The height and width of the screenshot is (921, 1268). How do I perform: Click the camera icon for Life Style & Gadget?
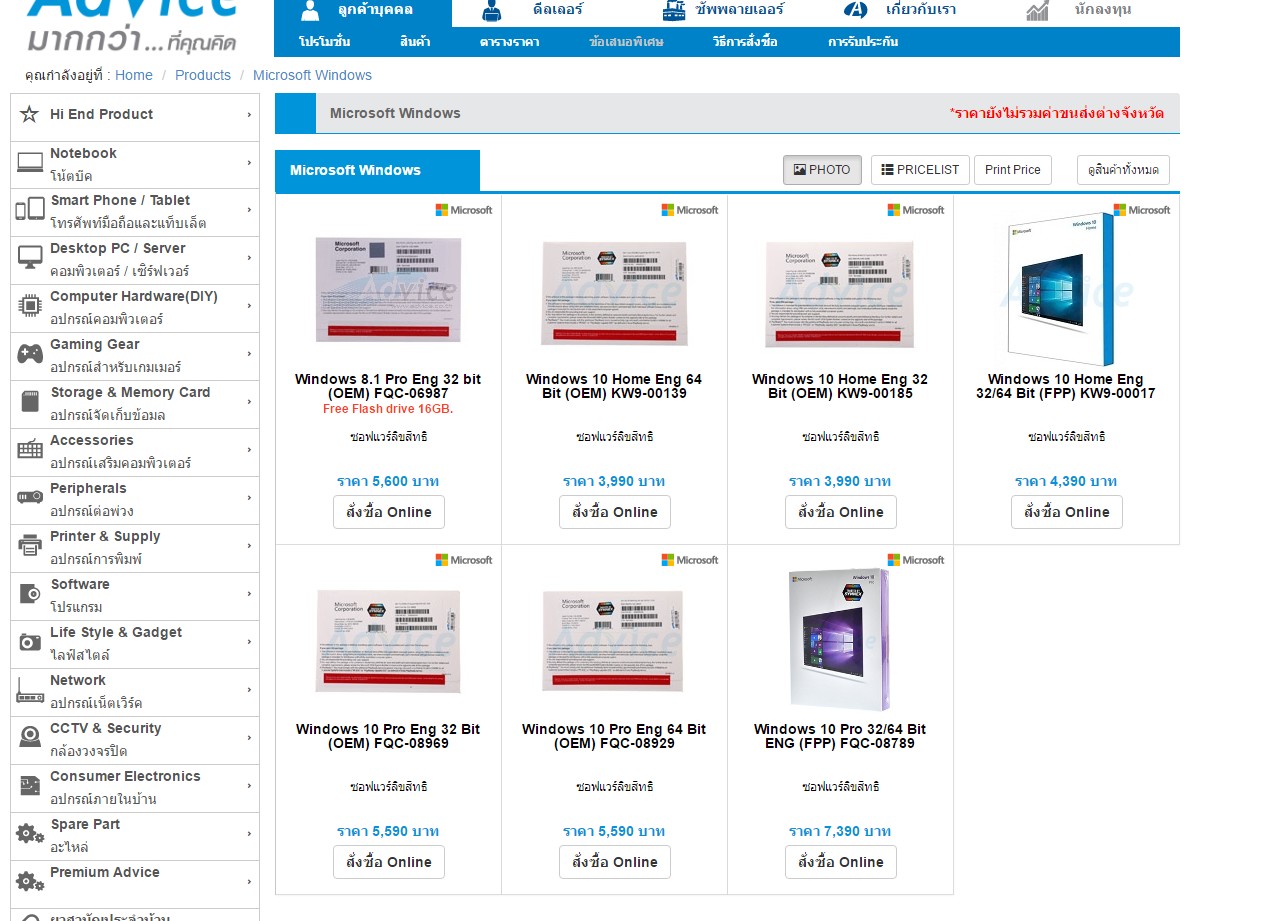(x=30, y=641)
